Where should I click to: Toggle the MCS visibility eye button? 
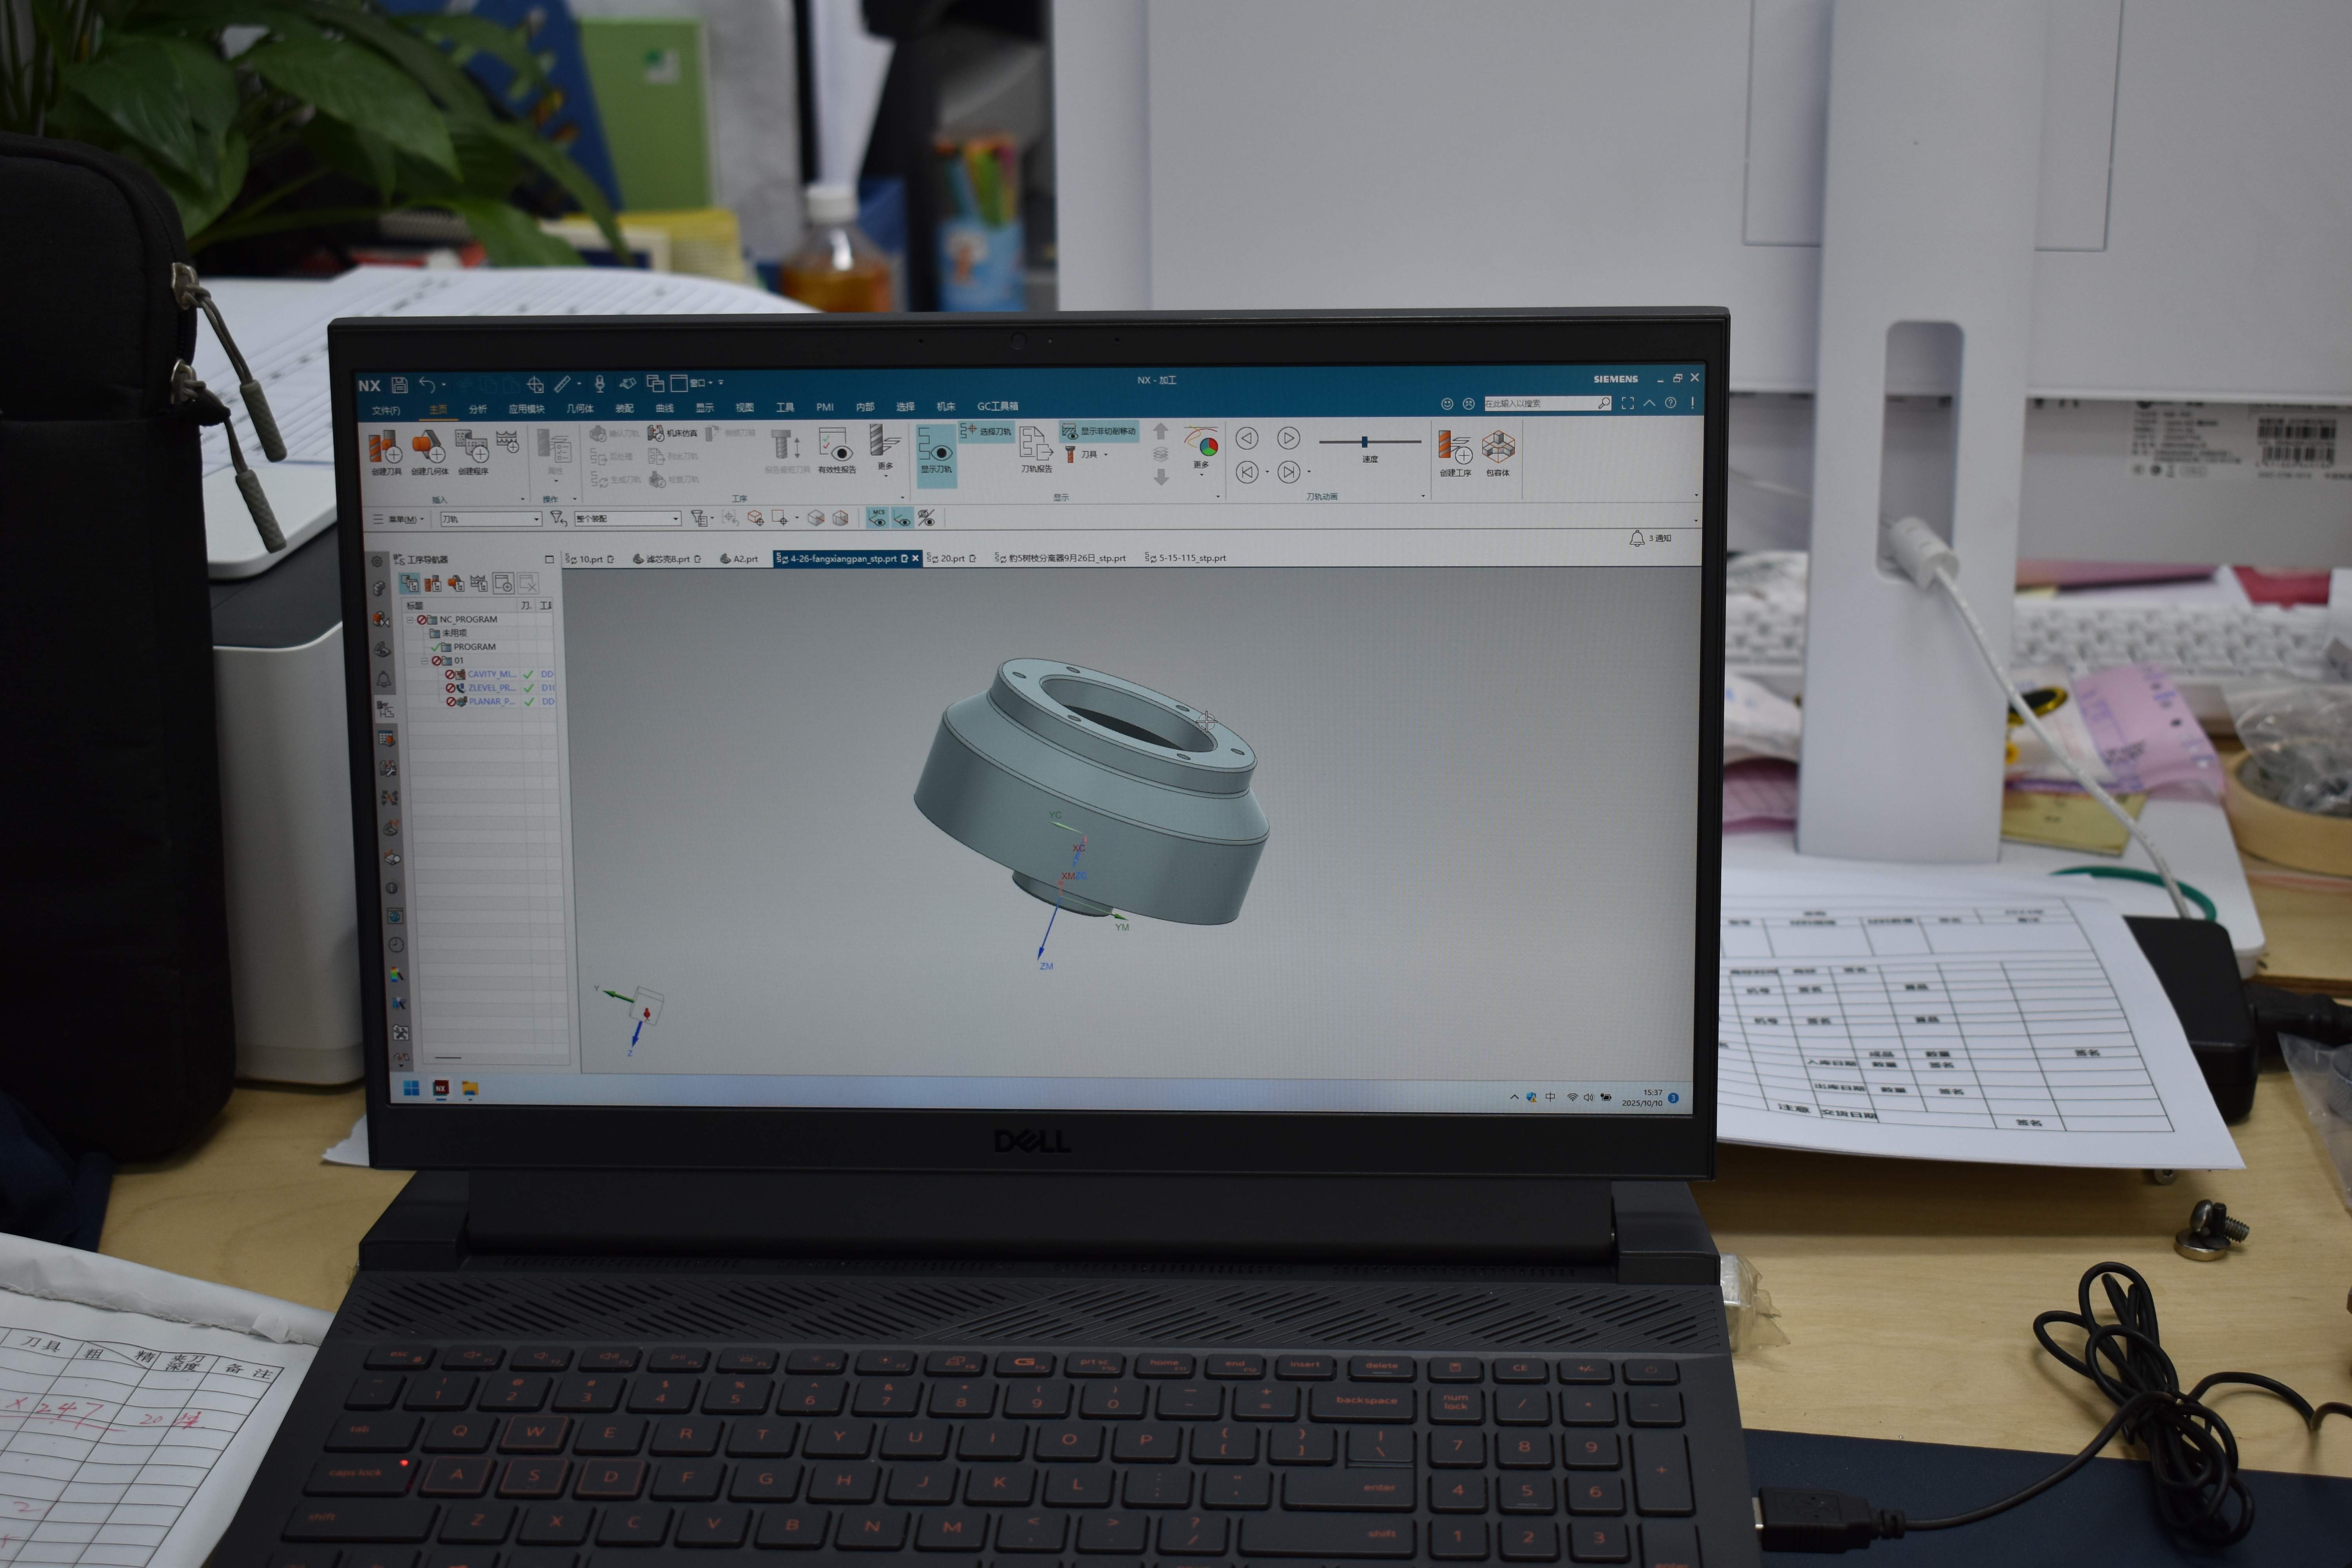click(x=877, y=518)
